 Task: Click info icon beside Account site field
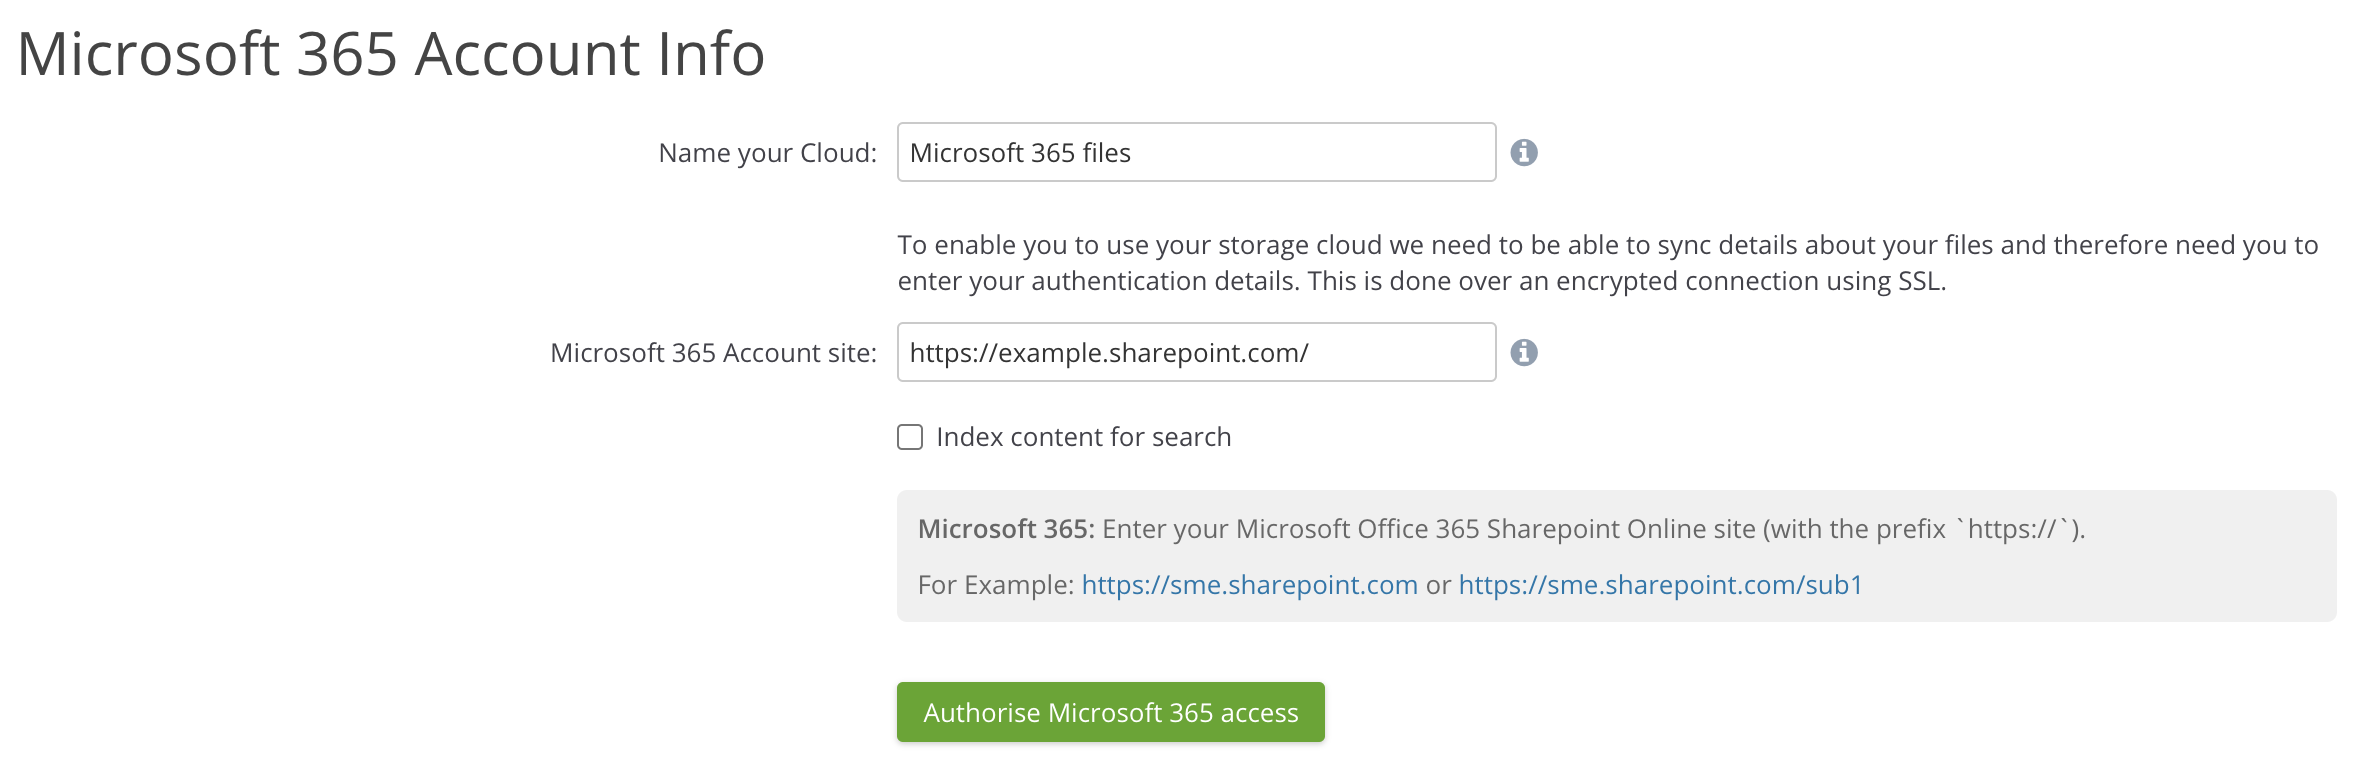click(x=1523, y=352)
